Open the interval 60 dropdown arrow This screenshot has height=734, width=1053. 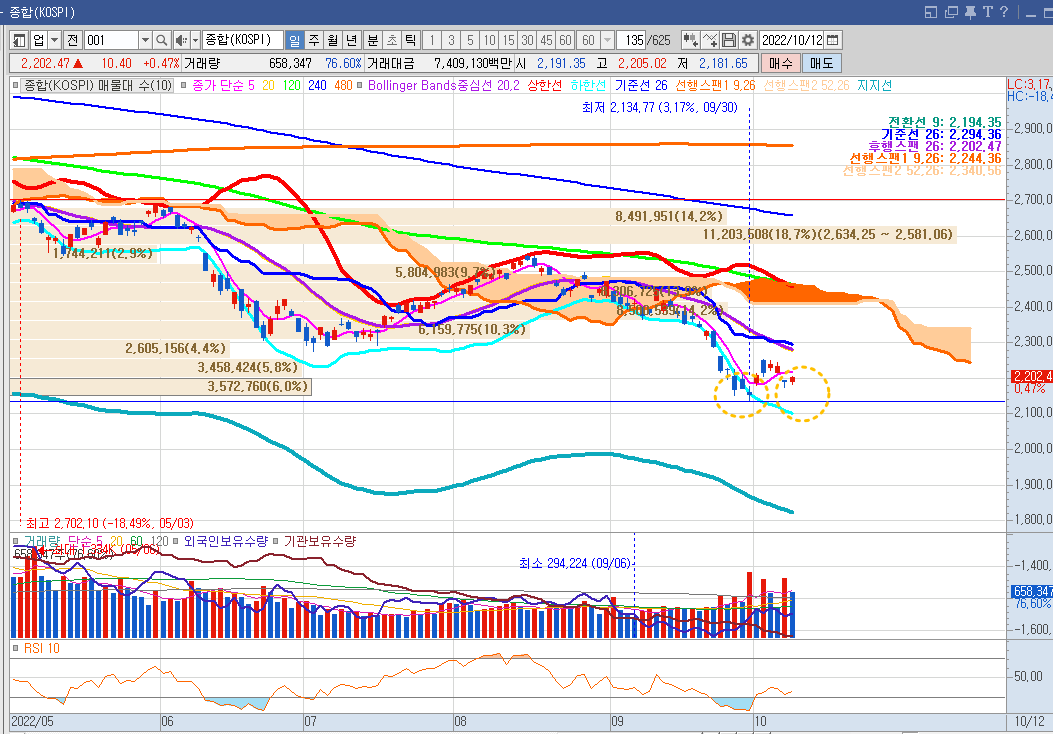(608, 40)
